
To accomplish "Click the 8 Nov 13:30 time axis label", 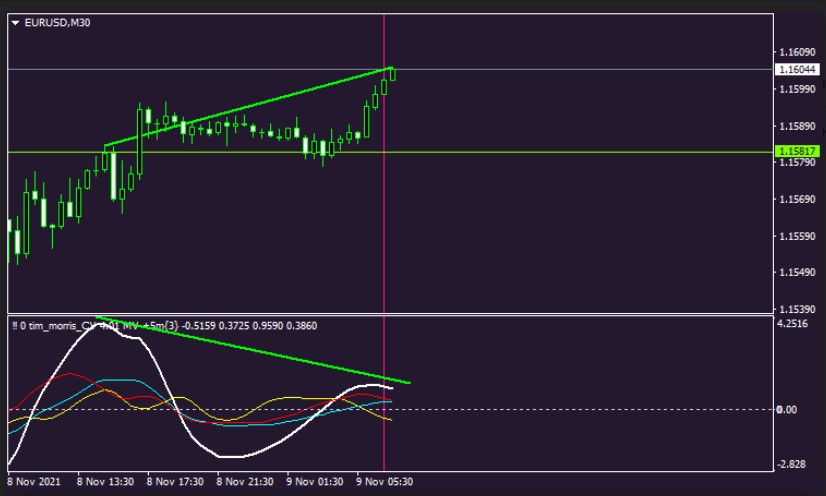I will (105, 481).
